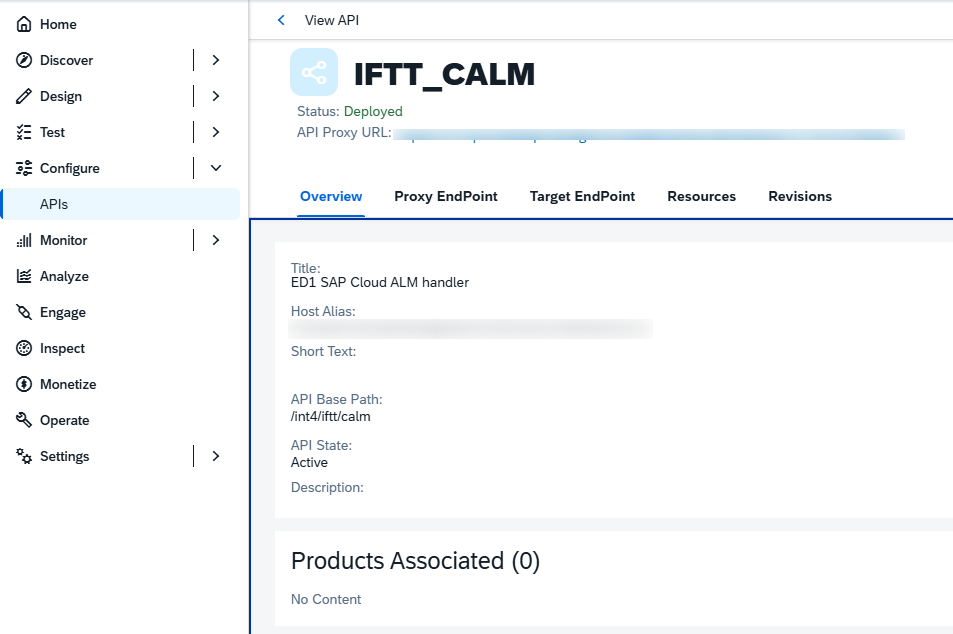Switch to the Proxy EndPoint tab
Screen dimensions: 953x634
click(446, 196)
